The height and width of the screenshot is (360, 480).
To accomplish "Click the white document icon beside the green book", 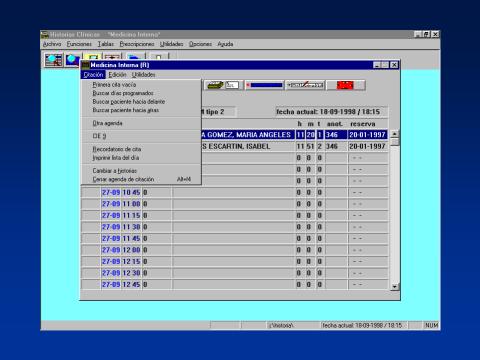I will tap(232, 85).
